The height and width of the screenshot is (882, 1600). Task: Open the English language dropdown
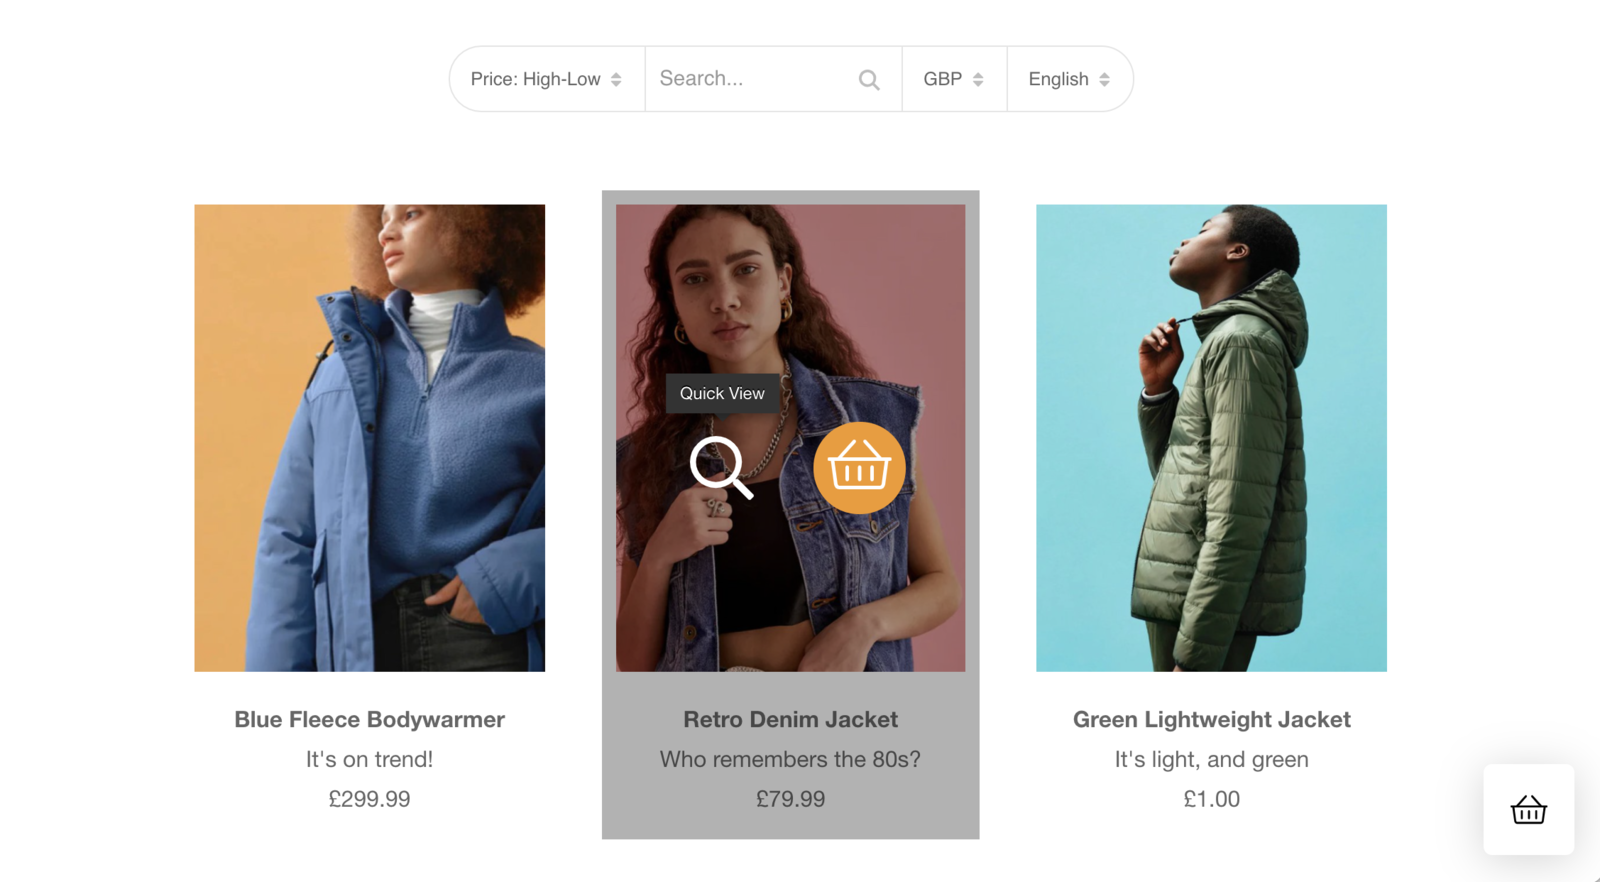tap(1069, 79)
